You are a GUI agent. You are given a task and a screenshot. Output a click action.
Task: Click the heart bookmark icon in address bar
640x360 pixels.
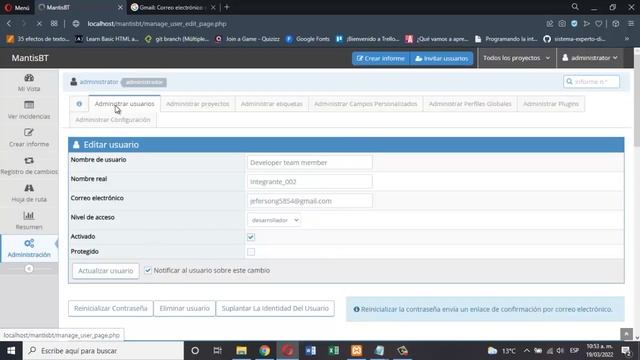click(599, 24)
